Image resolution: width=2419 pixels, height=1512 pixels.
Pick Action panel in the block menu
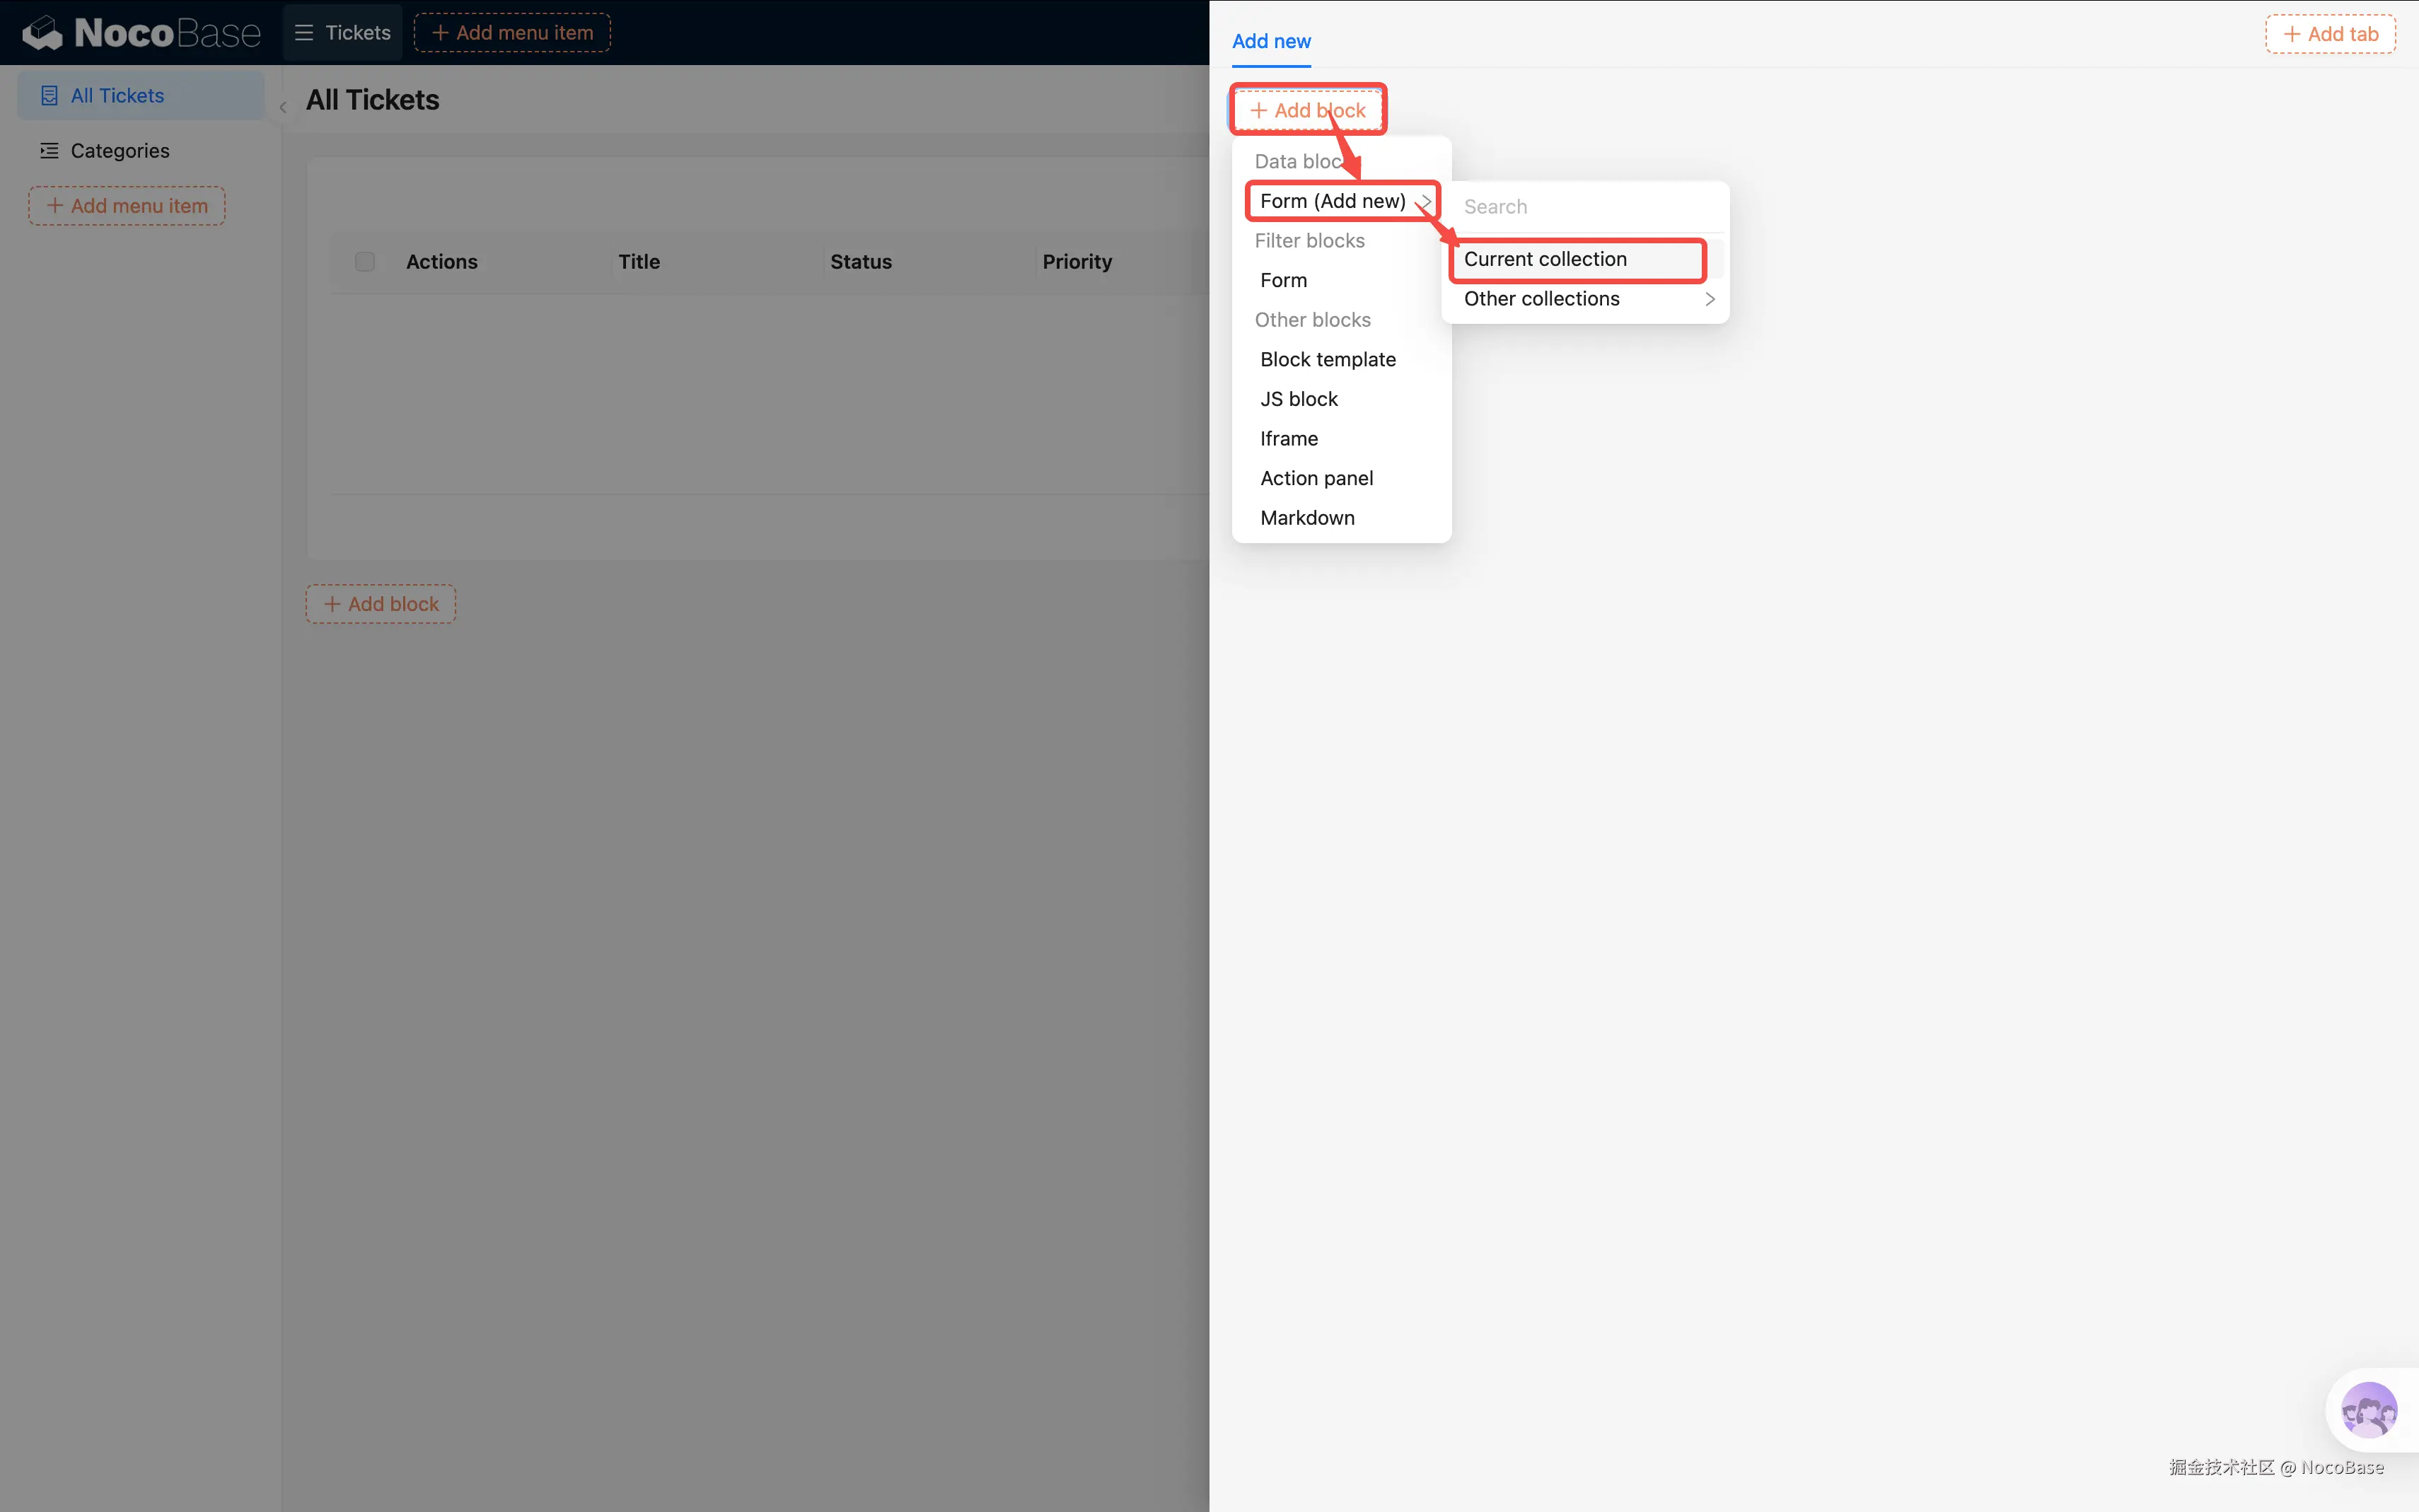1316,478
